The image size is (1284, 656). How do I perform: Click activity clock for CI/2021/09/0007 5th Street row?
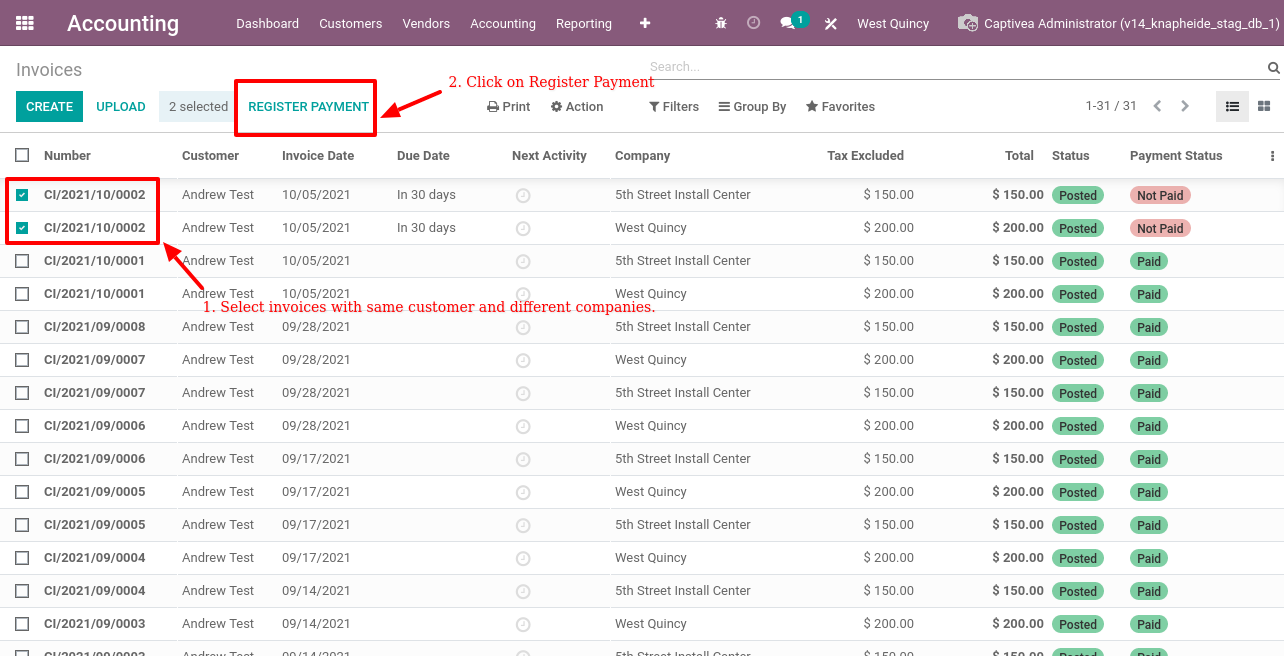click(x=523, y=394)
